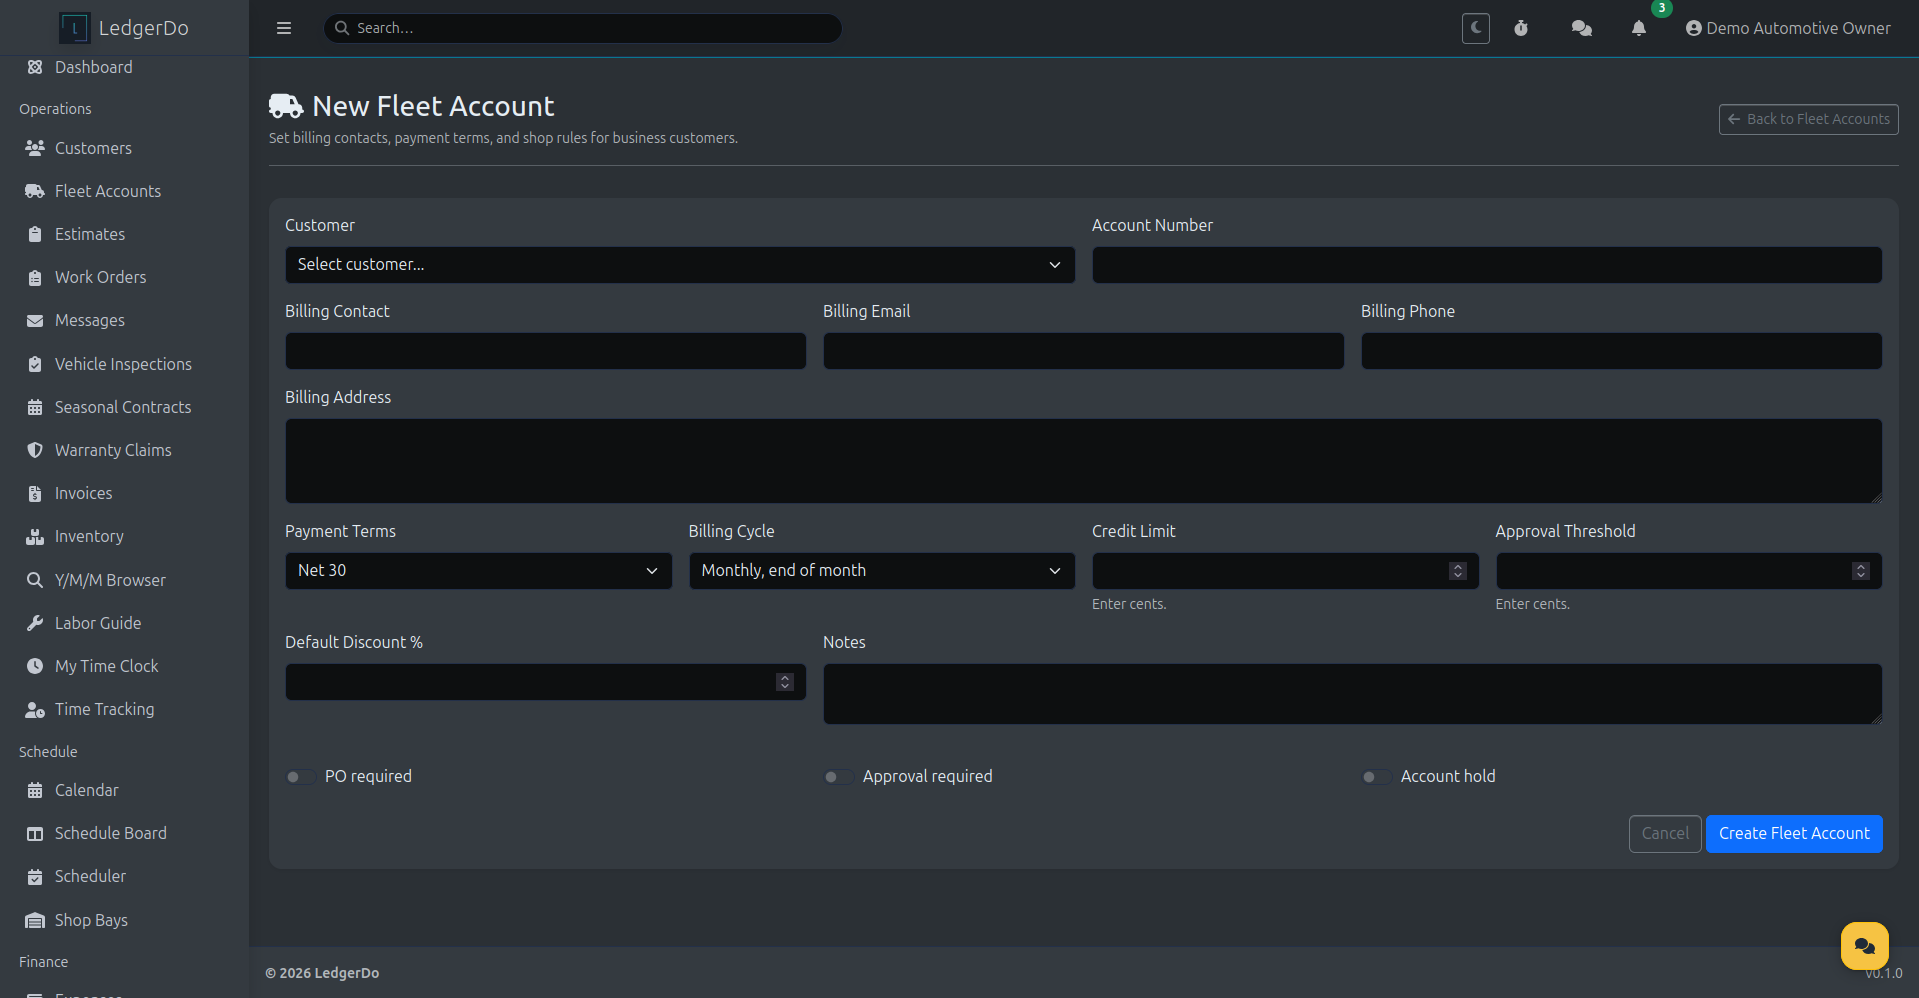Viewport: 1919px width, 998px height.
Task: Click the My Time Clock icon
Action: pyautogui.click(x=35, y=666)
